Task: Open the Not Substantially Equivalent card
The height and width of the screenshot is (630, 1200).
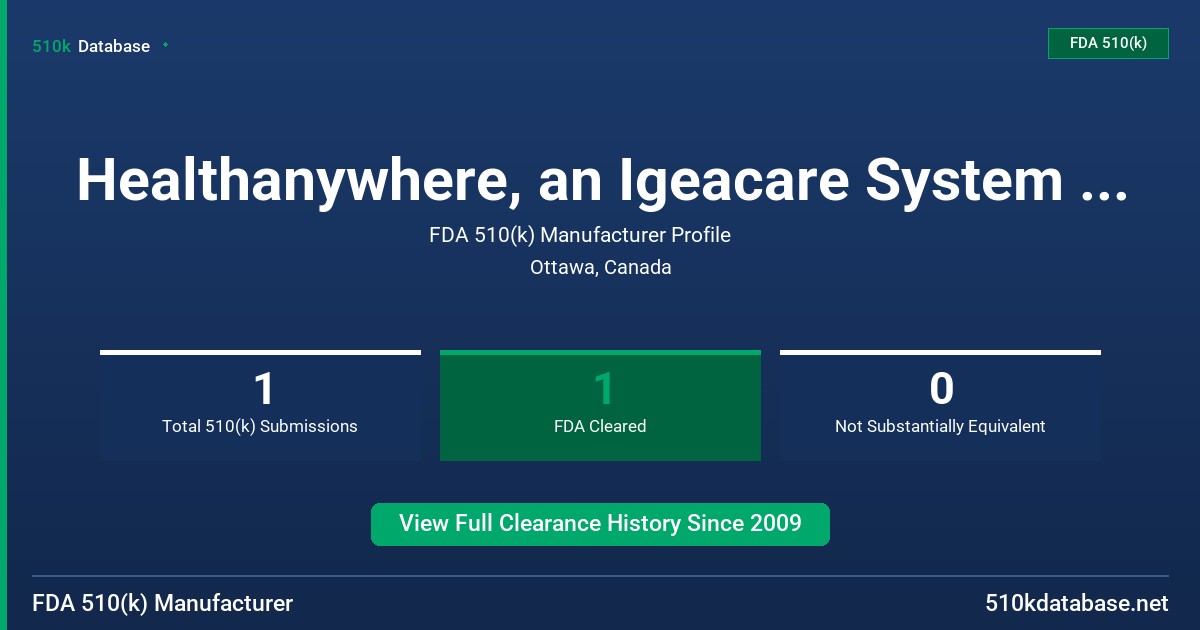Action: point(940,405)
